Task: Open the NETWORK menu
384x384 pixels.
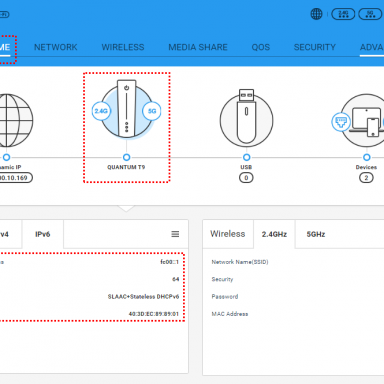Action: pos(56,47)
